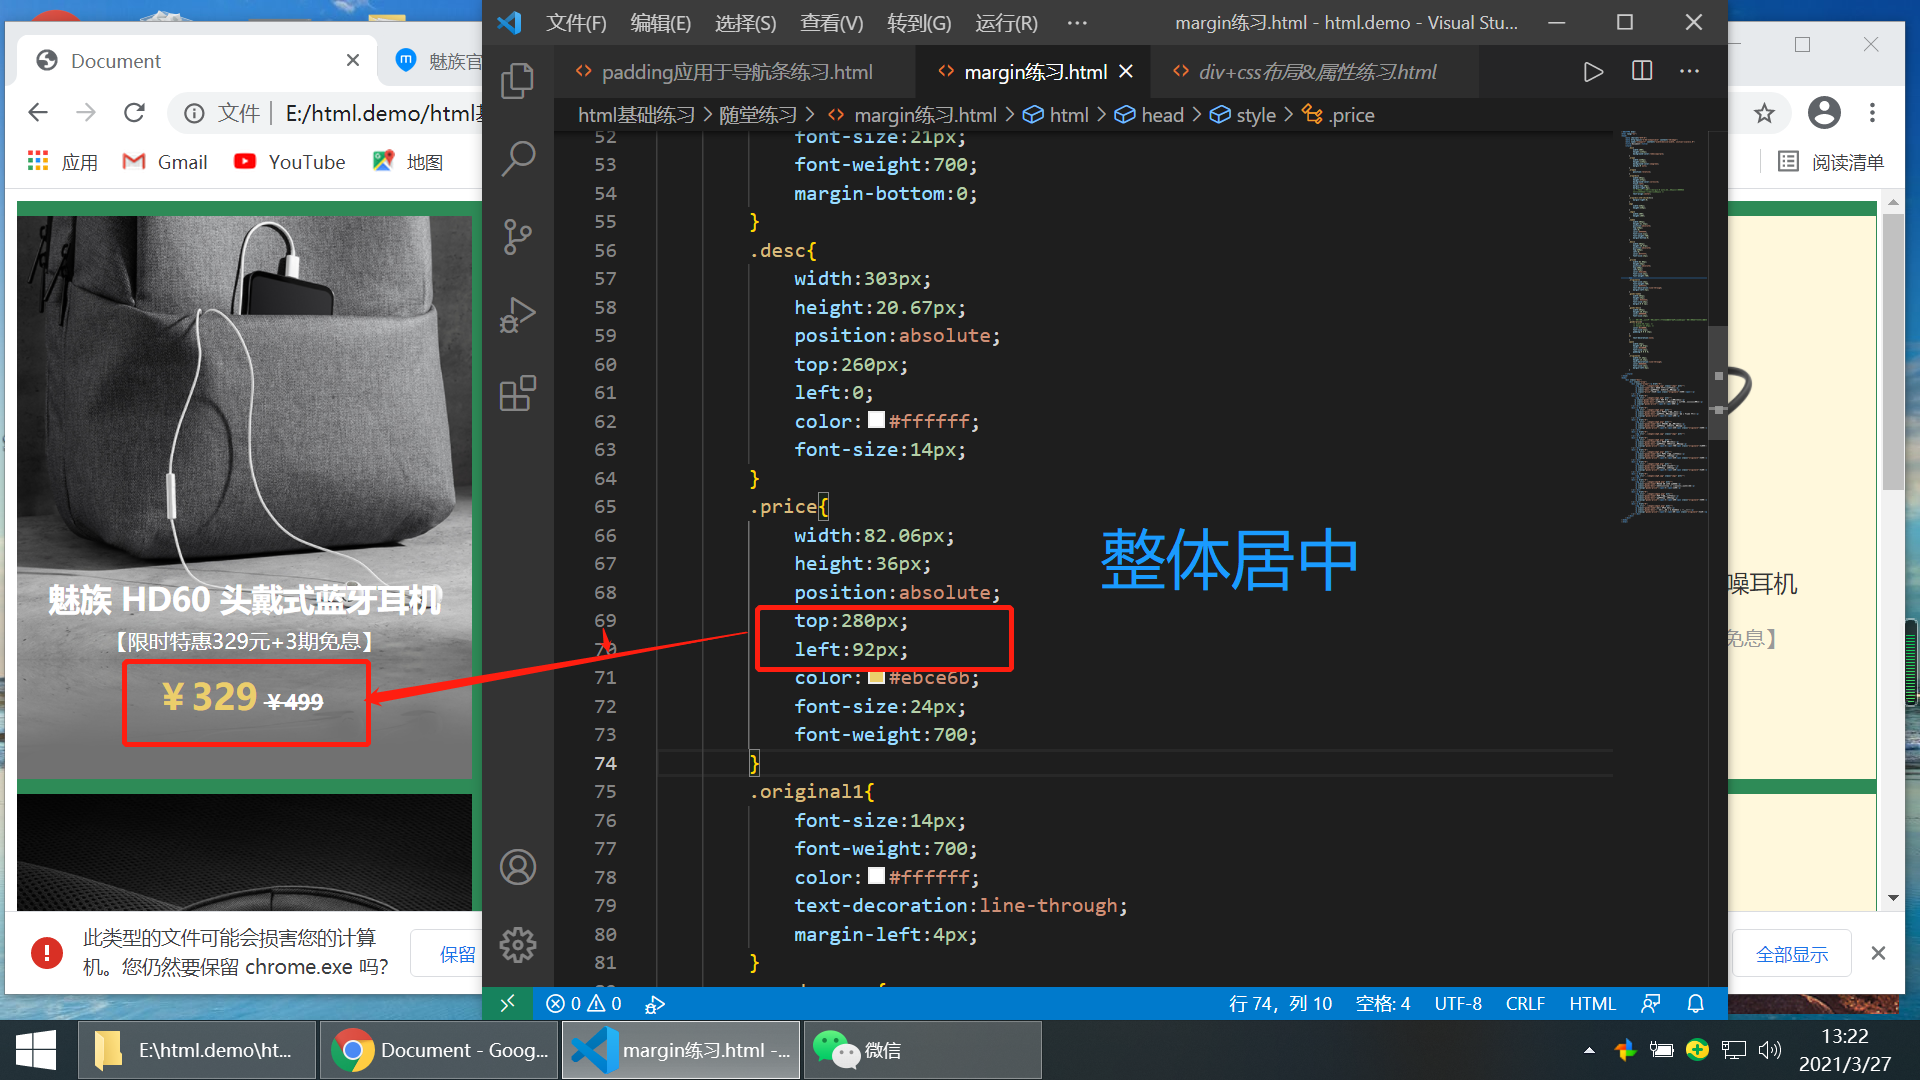This screenshot has width=1920, height=1080.
Task: Click the status bar debug launch icon
Action: pyautogui.click(x=655, y=1004)
